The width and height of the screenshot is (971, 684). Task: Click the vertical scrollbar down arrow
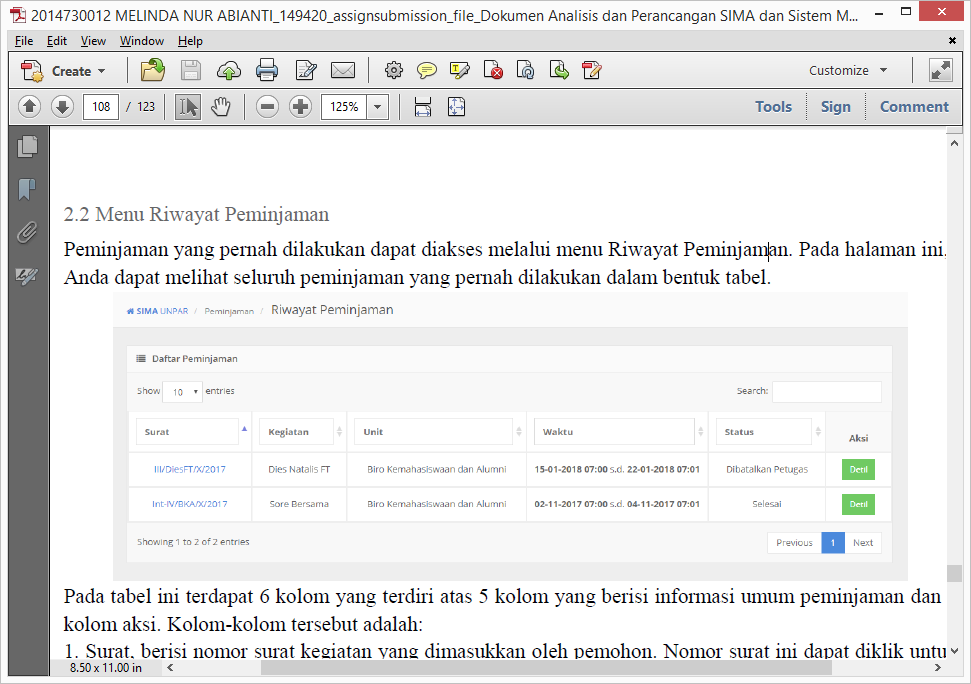click(x=955, y=649)
